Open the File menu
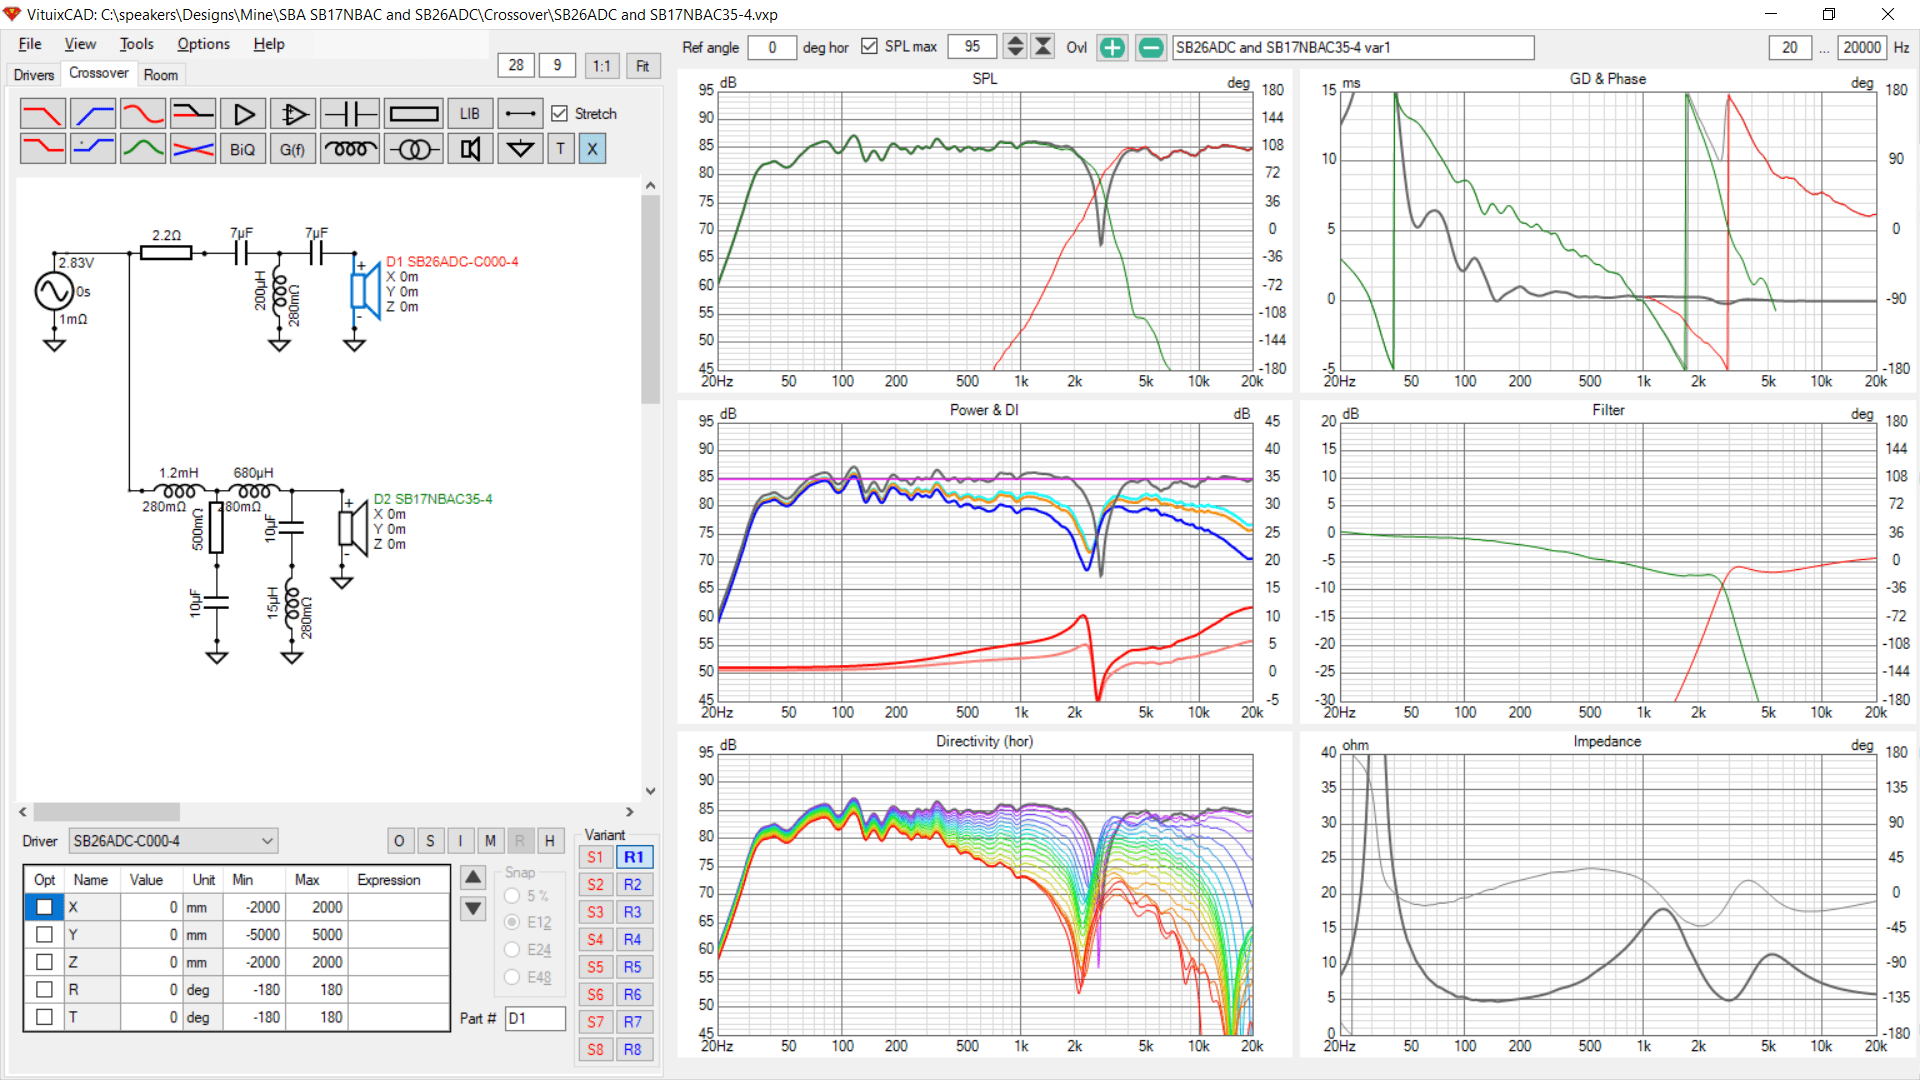The height and width of the screenshot is (1080, 1920). [30, 44]
